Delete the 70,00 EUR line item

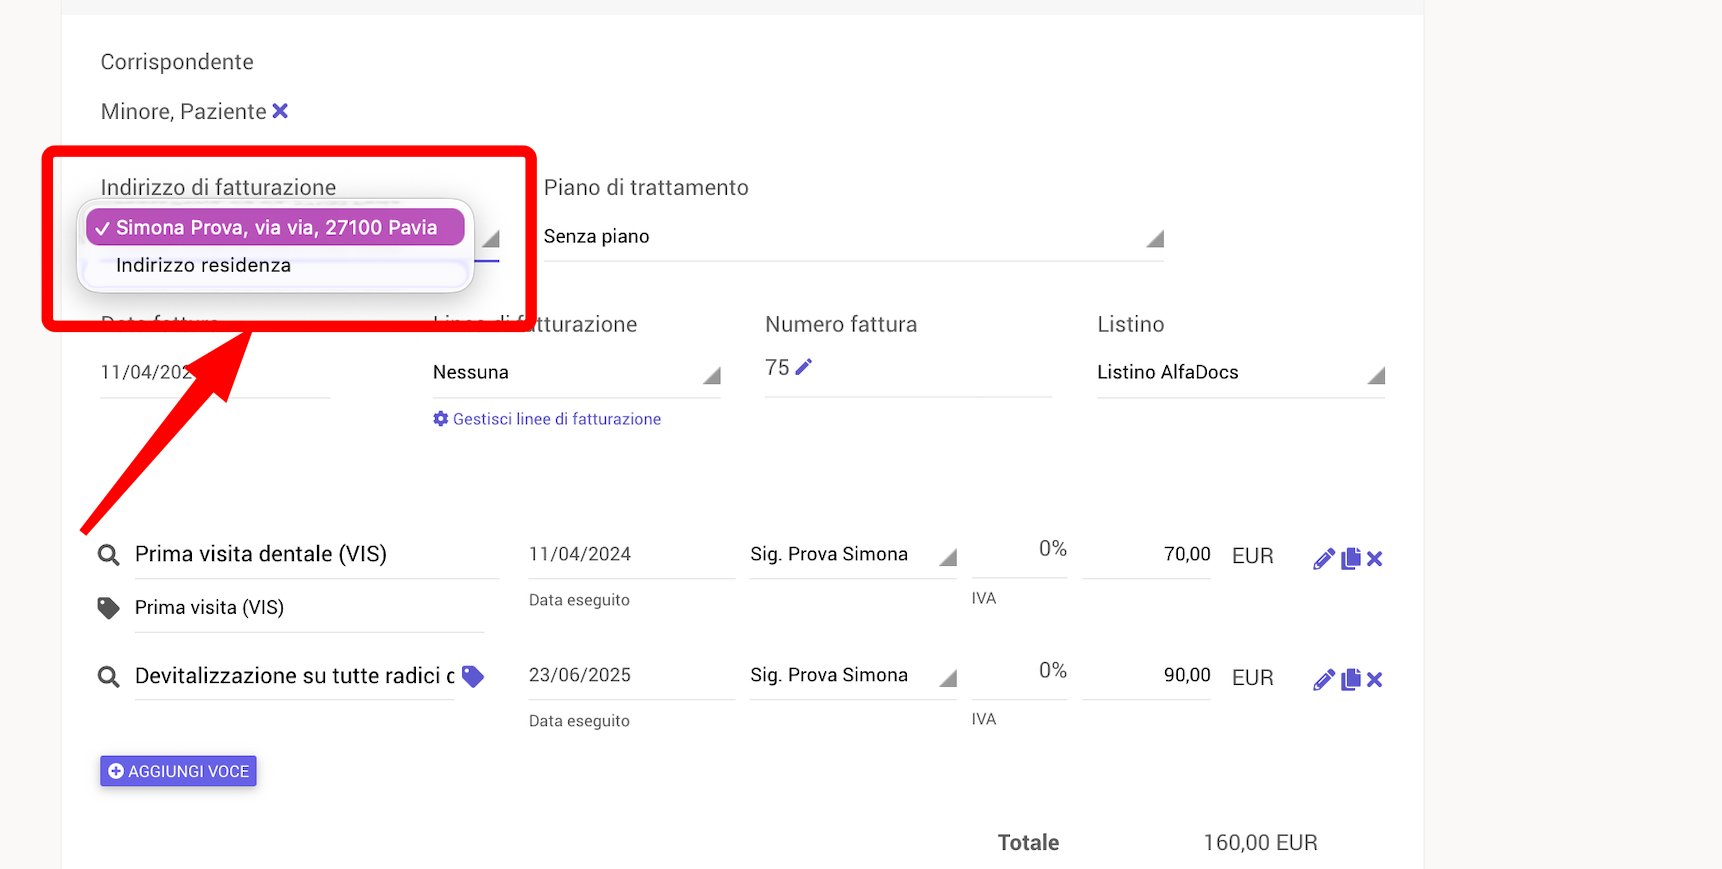(1375, 559)
